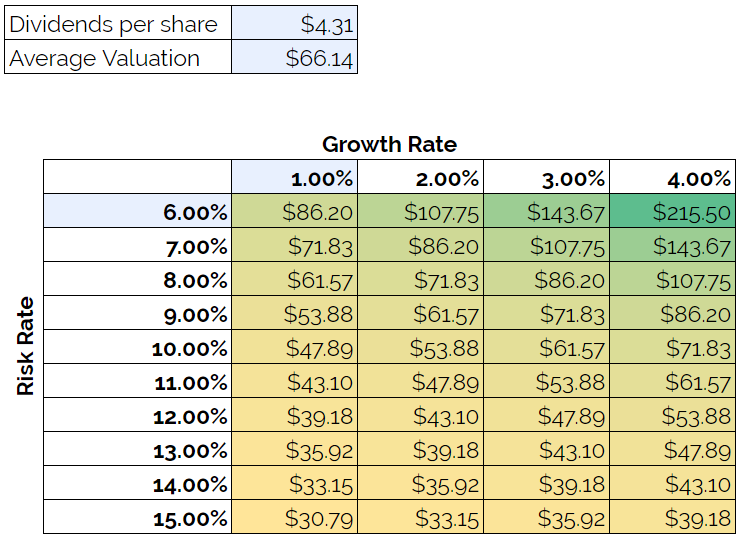Click the 10.00% risk rate row header
This screenshot has height=545, width=747.
137,348
